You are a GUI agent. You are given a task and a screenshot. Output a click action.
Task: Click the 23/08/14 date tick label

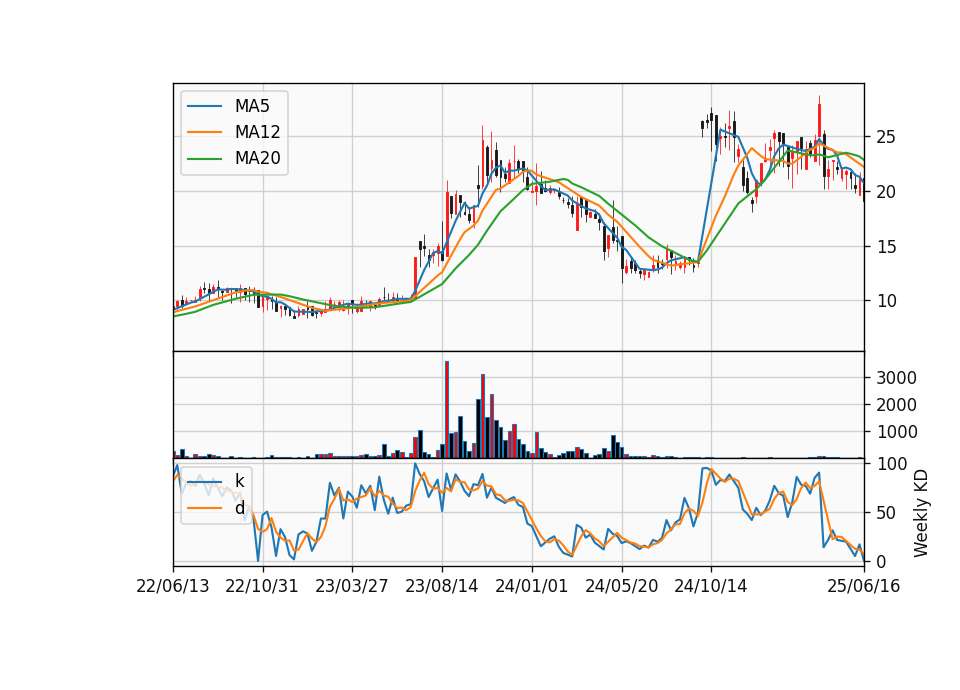pos(441,586)
